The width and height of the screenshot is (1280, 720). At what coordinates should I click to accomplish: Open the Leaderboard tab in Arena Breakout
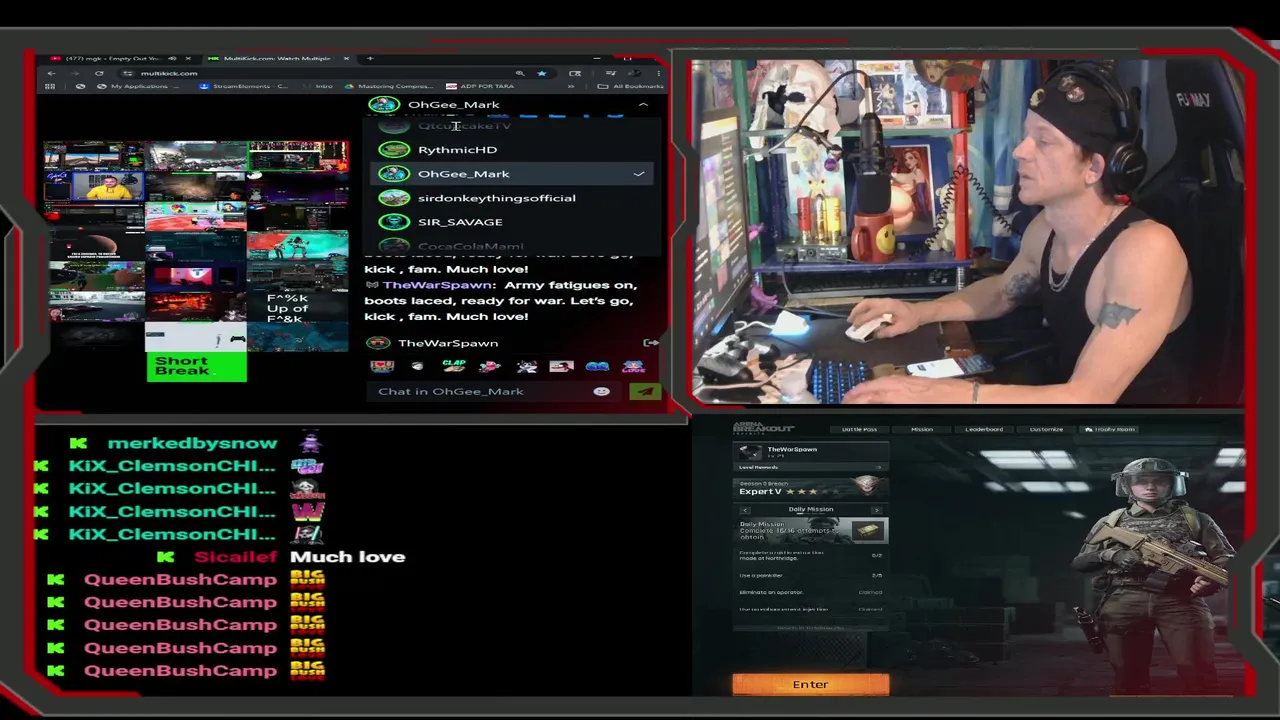984,429
